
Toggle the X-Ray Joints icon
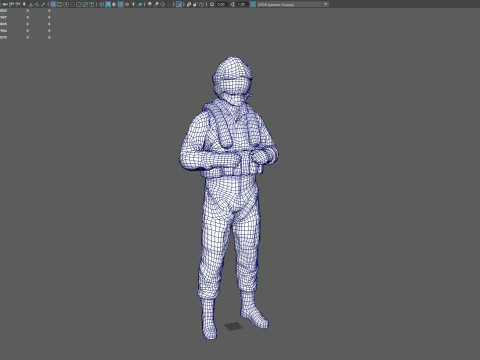[201, 4]
